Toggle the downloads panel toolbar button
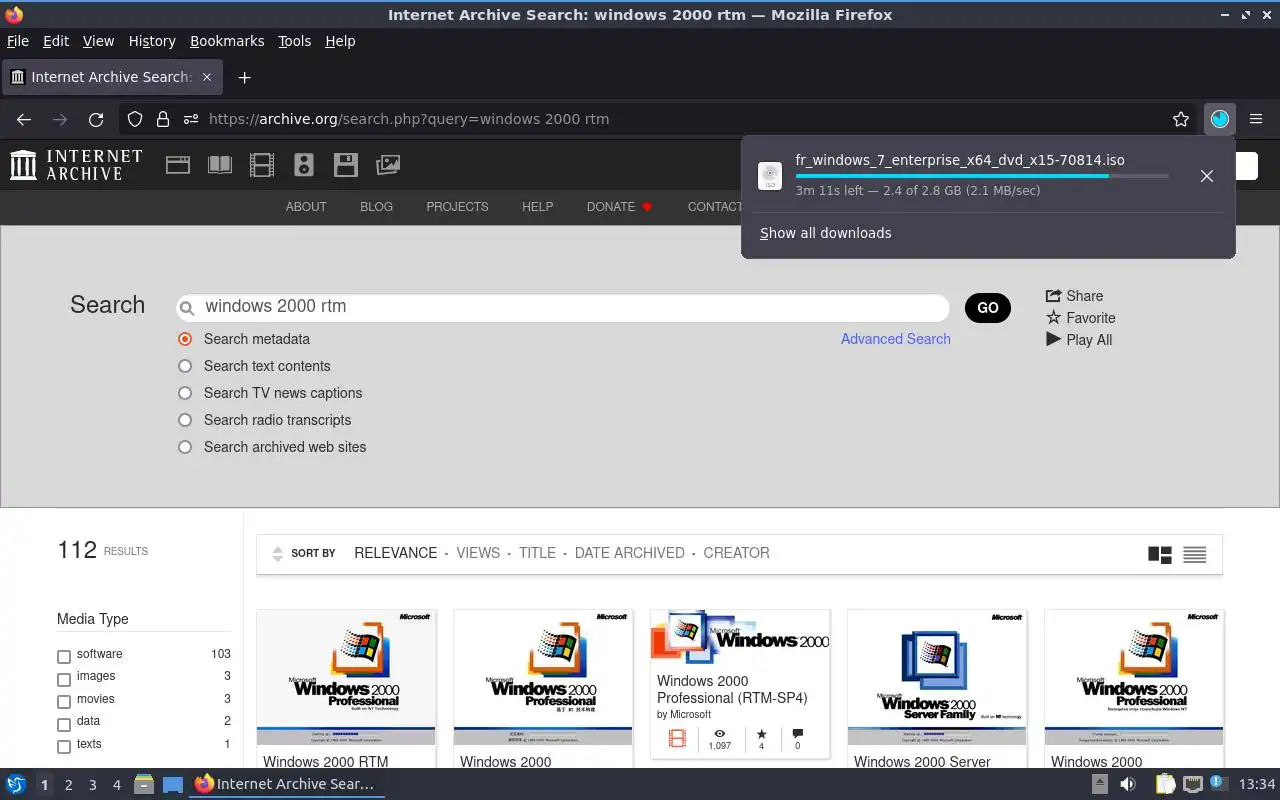The image size is (1280, 800). point(1220,119)
